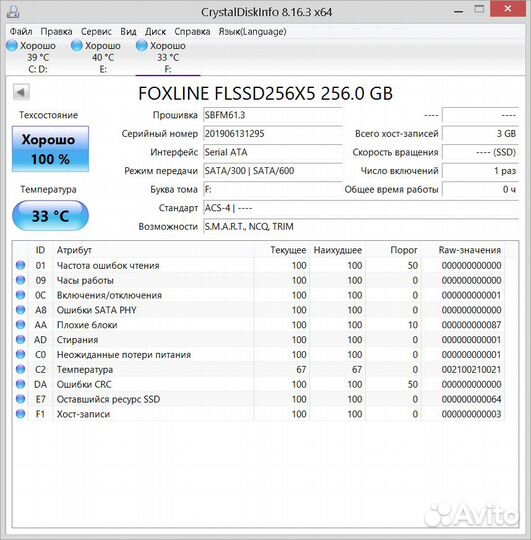531x540 pixels.
Task: Click the SATA/300 | SATA/600 transfer mode field
Action: pos(272,171)
